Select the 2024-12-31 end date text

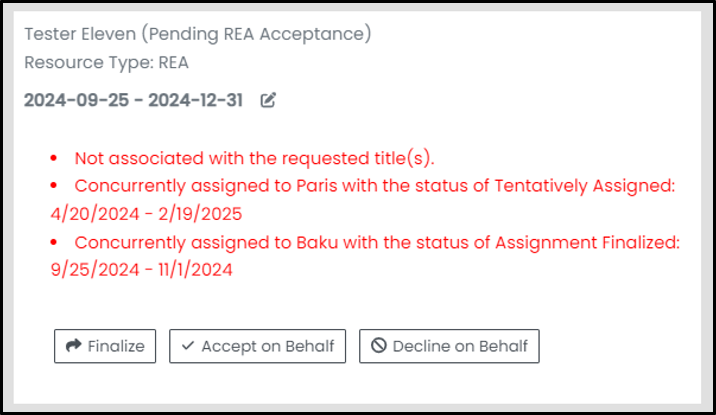click(195, 100)
